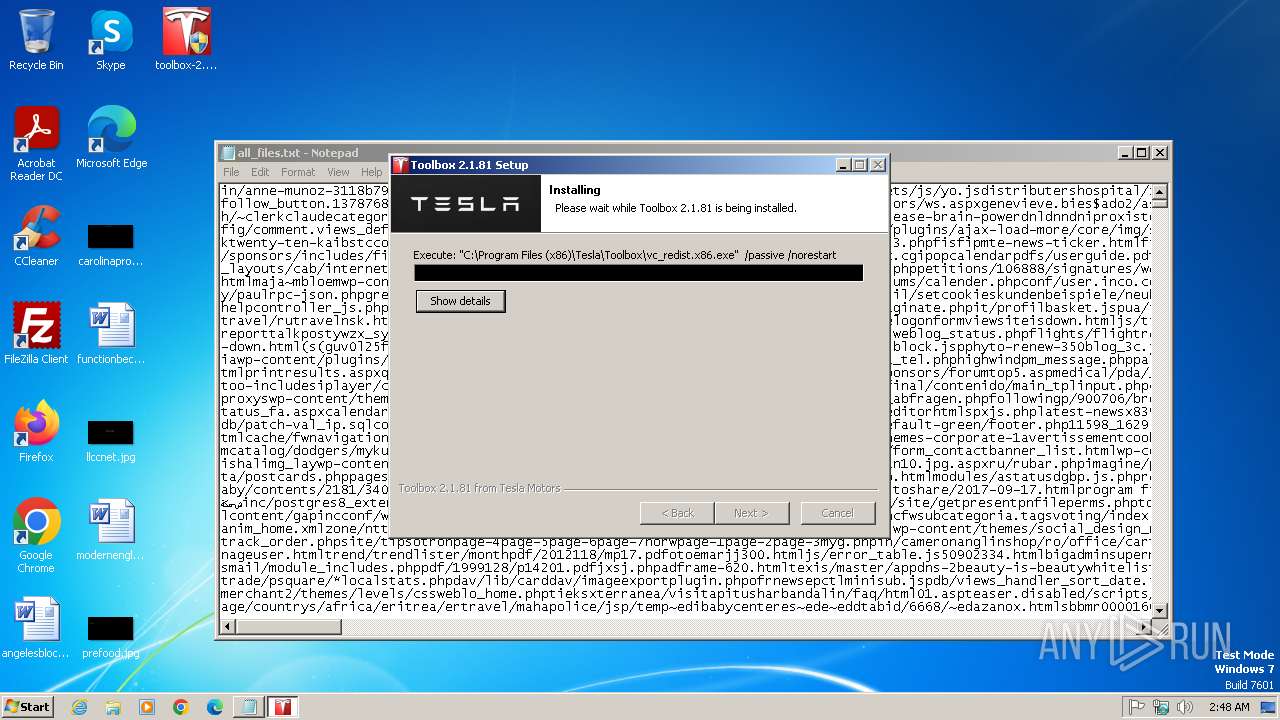This screenshot has width=1280, height=720.
Task: Switch to Notepad taskbar item
Action: click(x=248, y=707)
